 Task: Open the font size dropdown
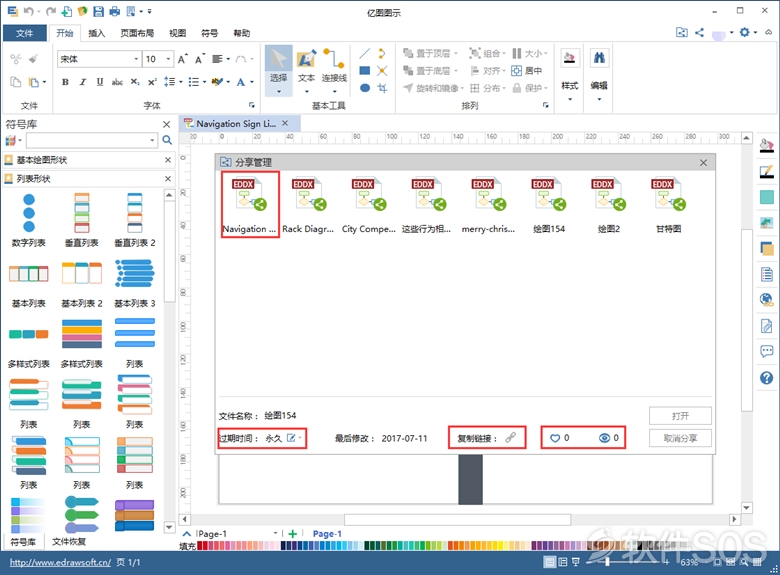[x=168, y=59]
